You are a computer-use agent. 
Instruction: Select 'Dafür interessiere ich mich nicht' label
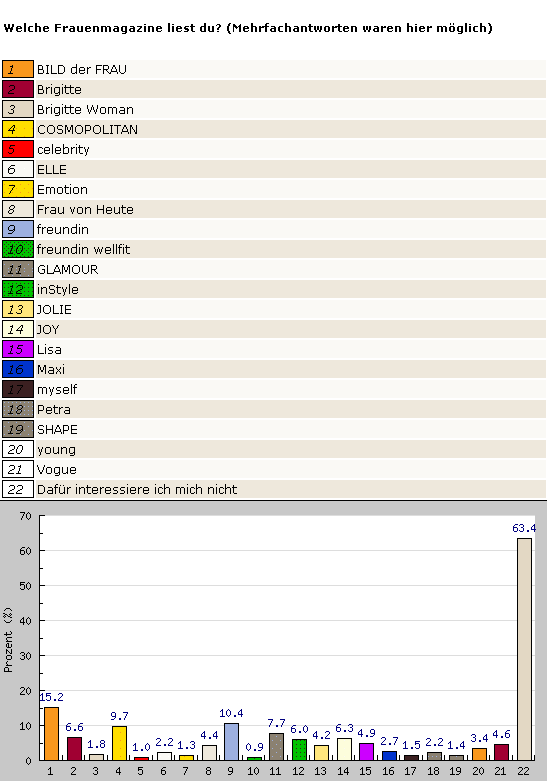click(137, 489)
